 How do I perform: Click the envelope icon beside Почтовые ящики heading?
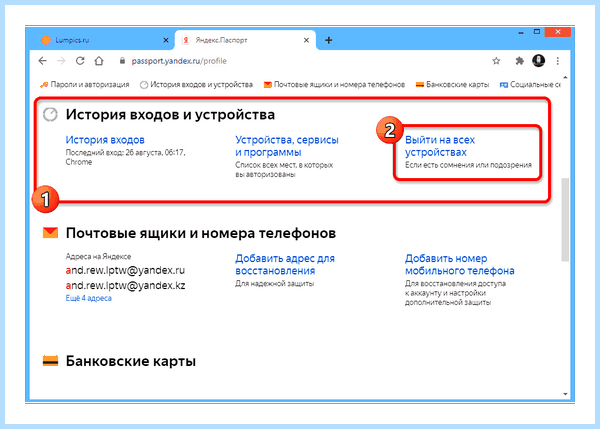(x=50, y=233)
